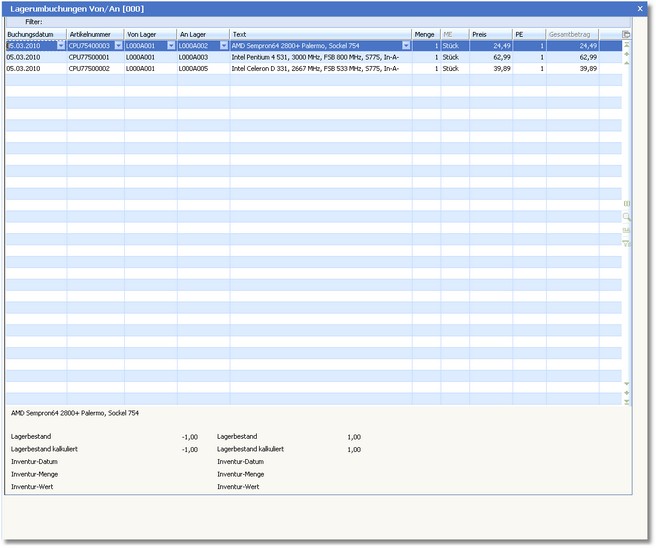Expand the Artikelnummer dropdown for CPU75400003
The height and width of the screenshot is (548, 656).
(x=119, y=46)
